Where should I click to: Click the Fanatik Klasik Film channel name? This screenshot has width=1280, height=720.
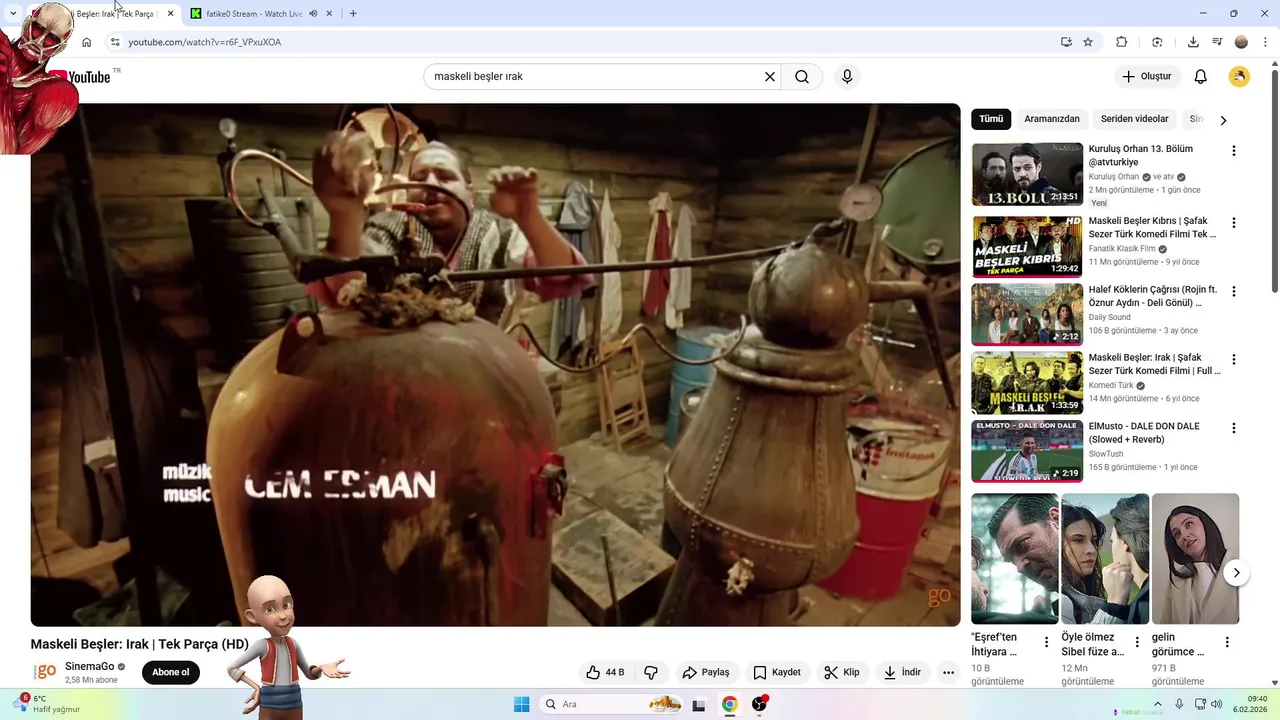[x=1122, y=249]
